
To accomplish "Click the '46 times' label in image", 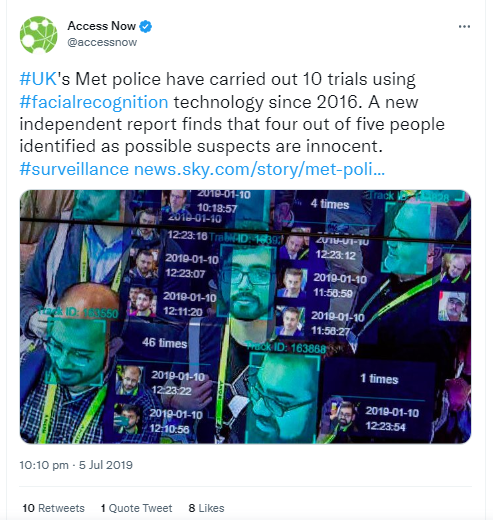I will [x=164, y=343].
